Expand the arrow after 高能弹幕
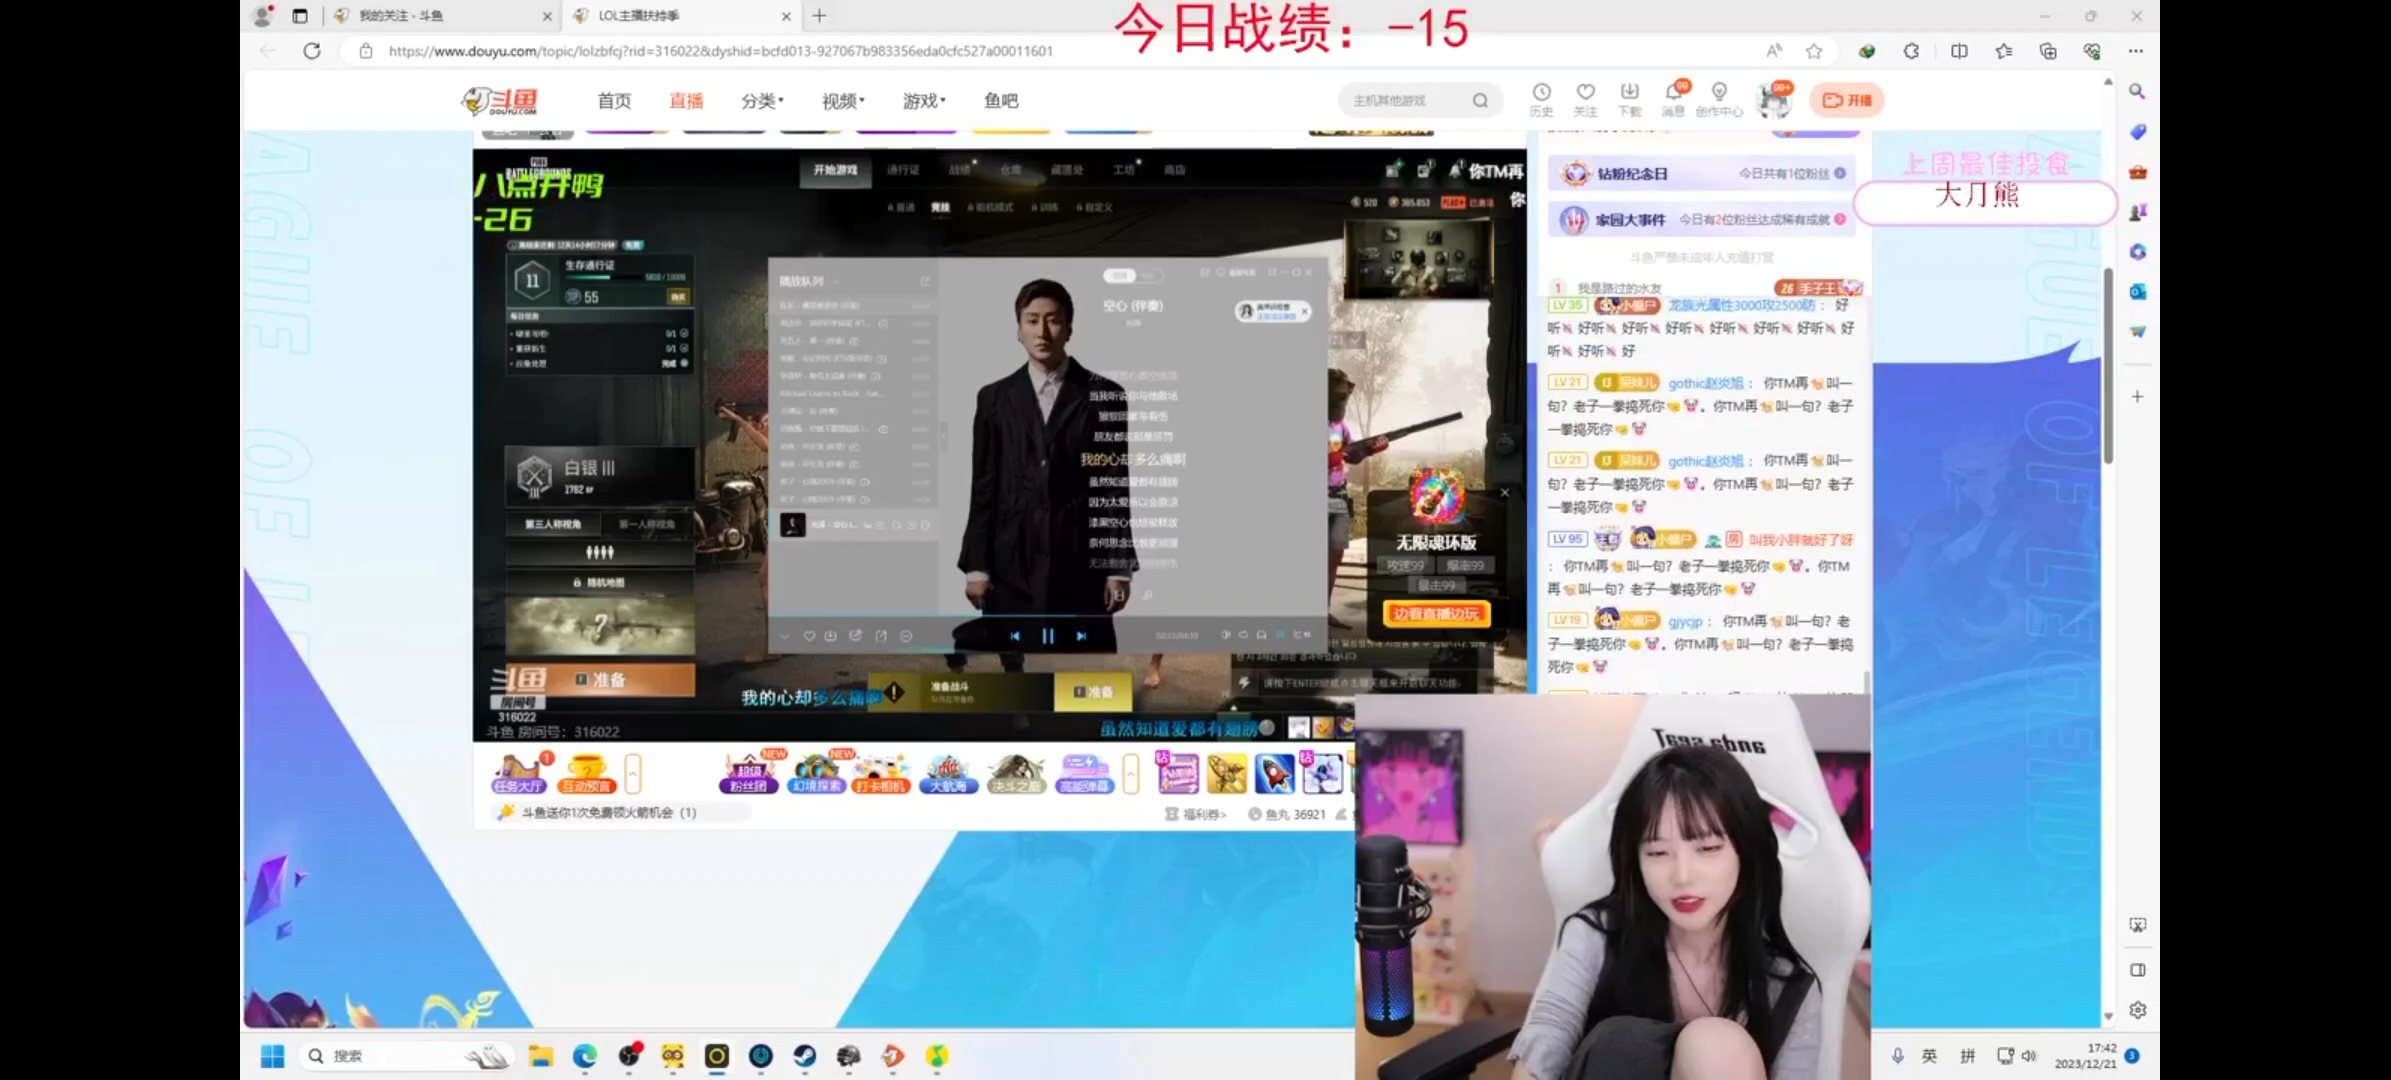 coord(1131,773)
